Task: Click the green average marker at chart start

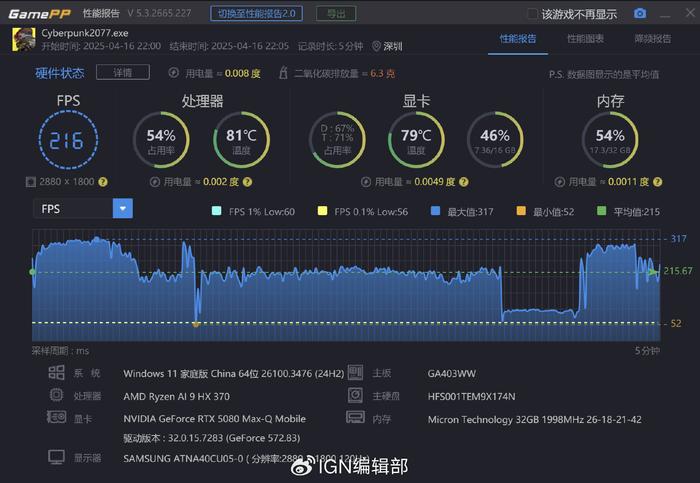Action: [32, 271]
